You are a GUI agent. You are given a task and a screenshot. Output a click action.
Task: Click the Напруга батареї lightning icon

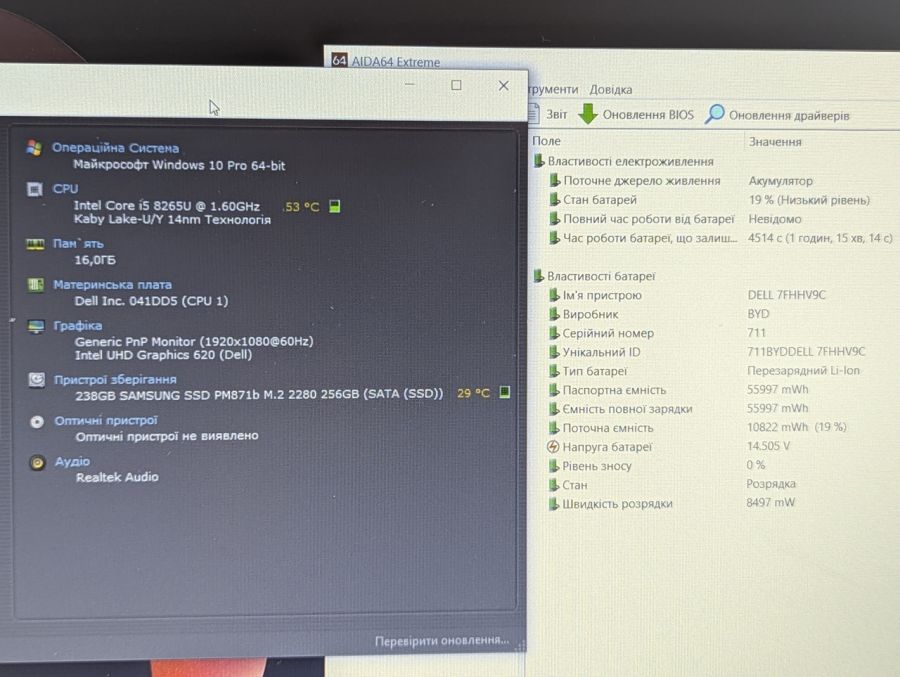click(553, 447)
